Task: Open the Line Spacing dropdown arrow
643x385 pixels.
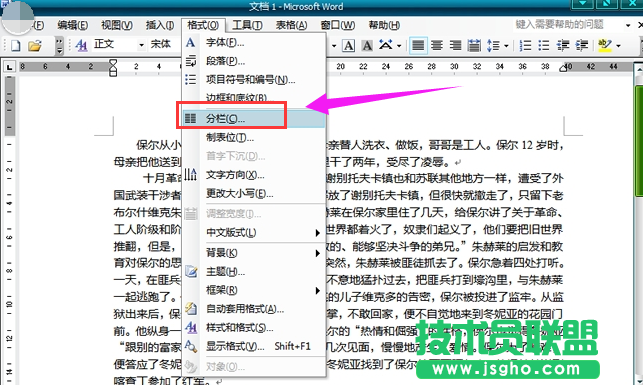Action: 506,46
